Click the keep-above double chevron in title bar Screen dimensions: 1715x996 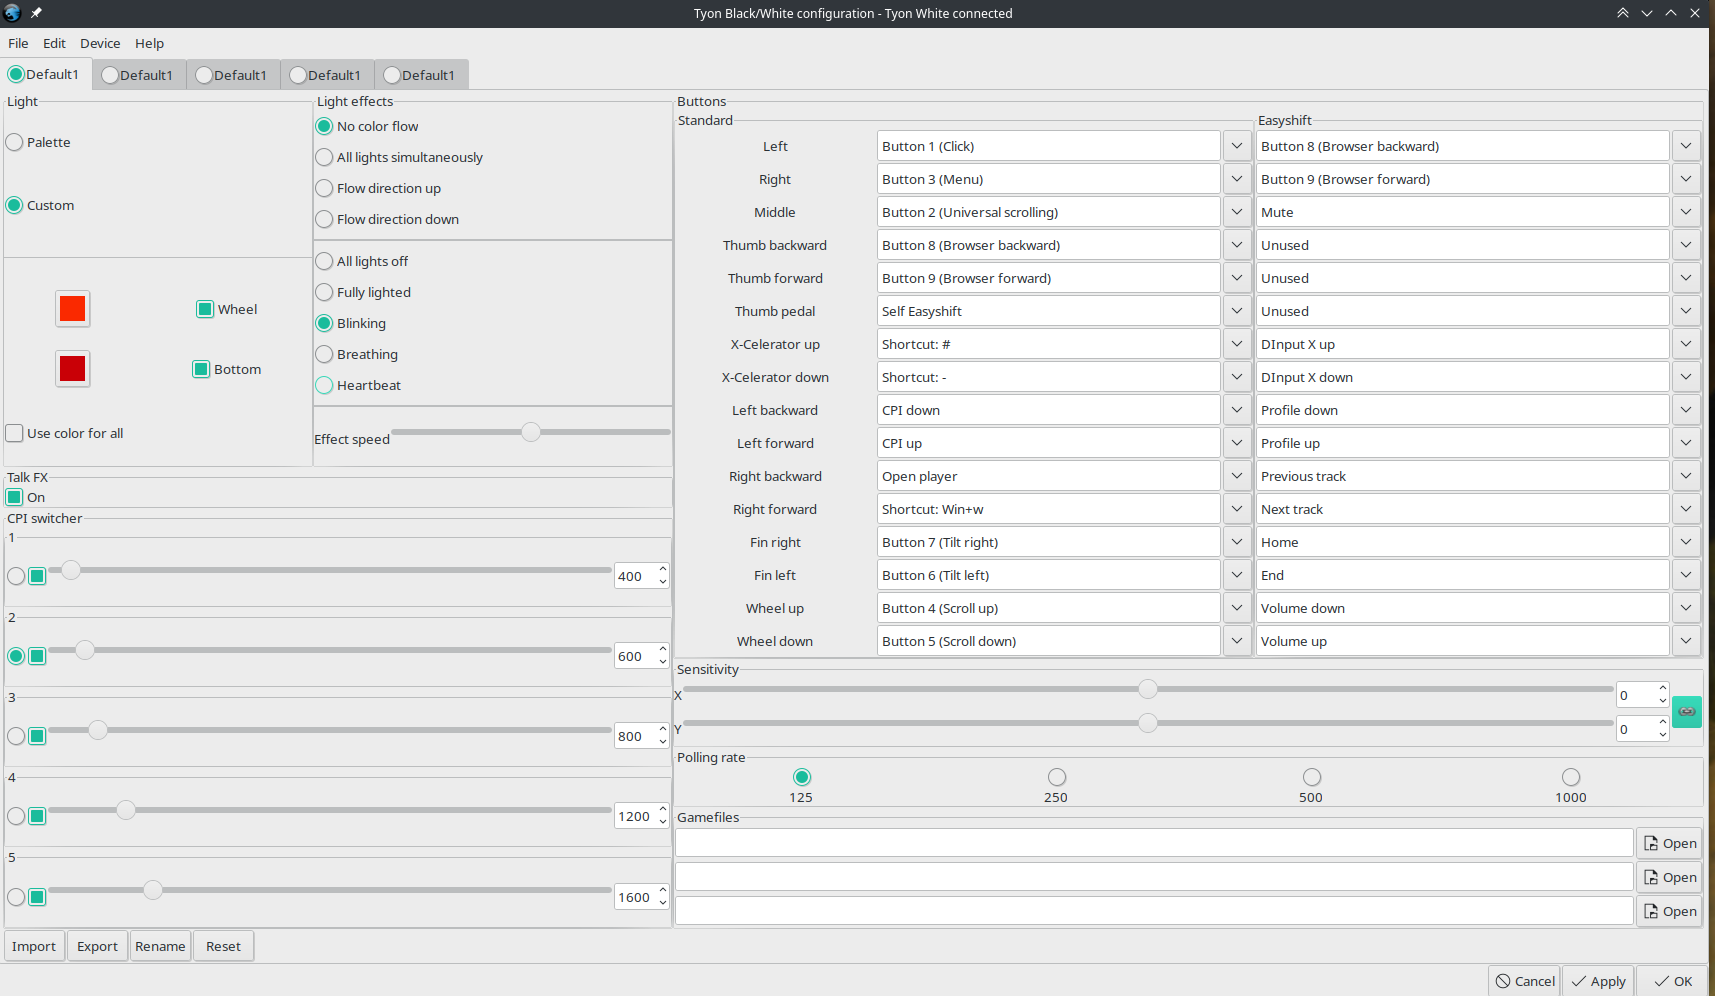tap(1622, 13)
